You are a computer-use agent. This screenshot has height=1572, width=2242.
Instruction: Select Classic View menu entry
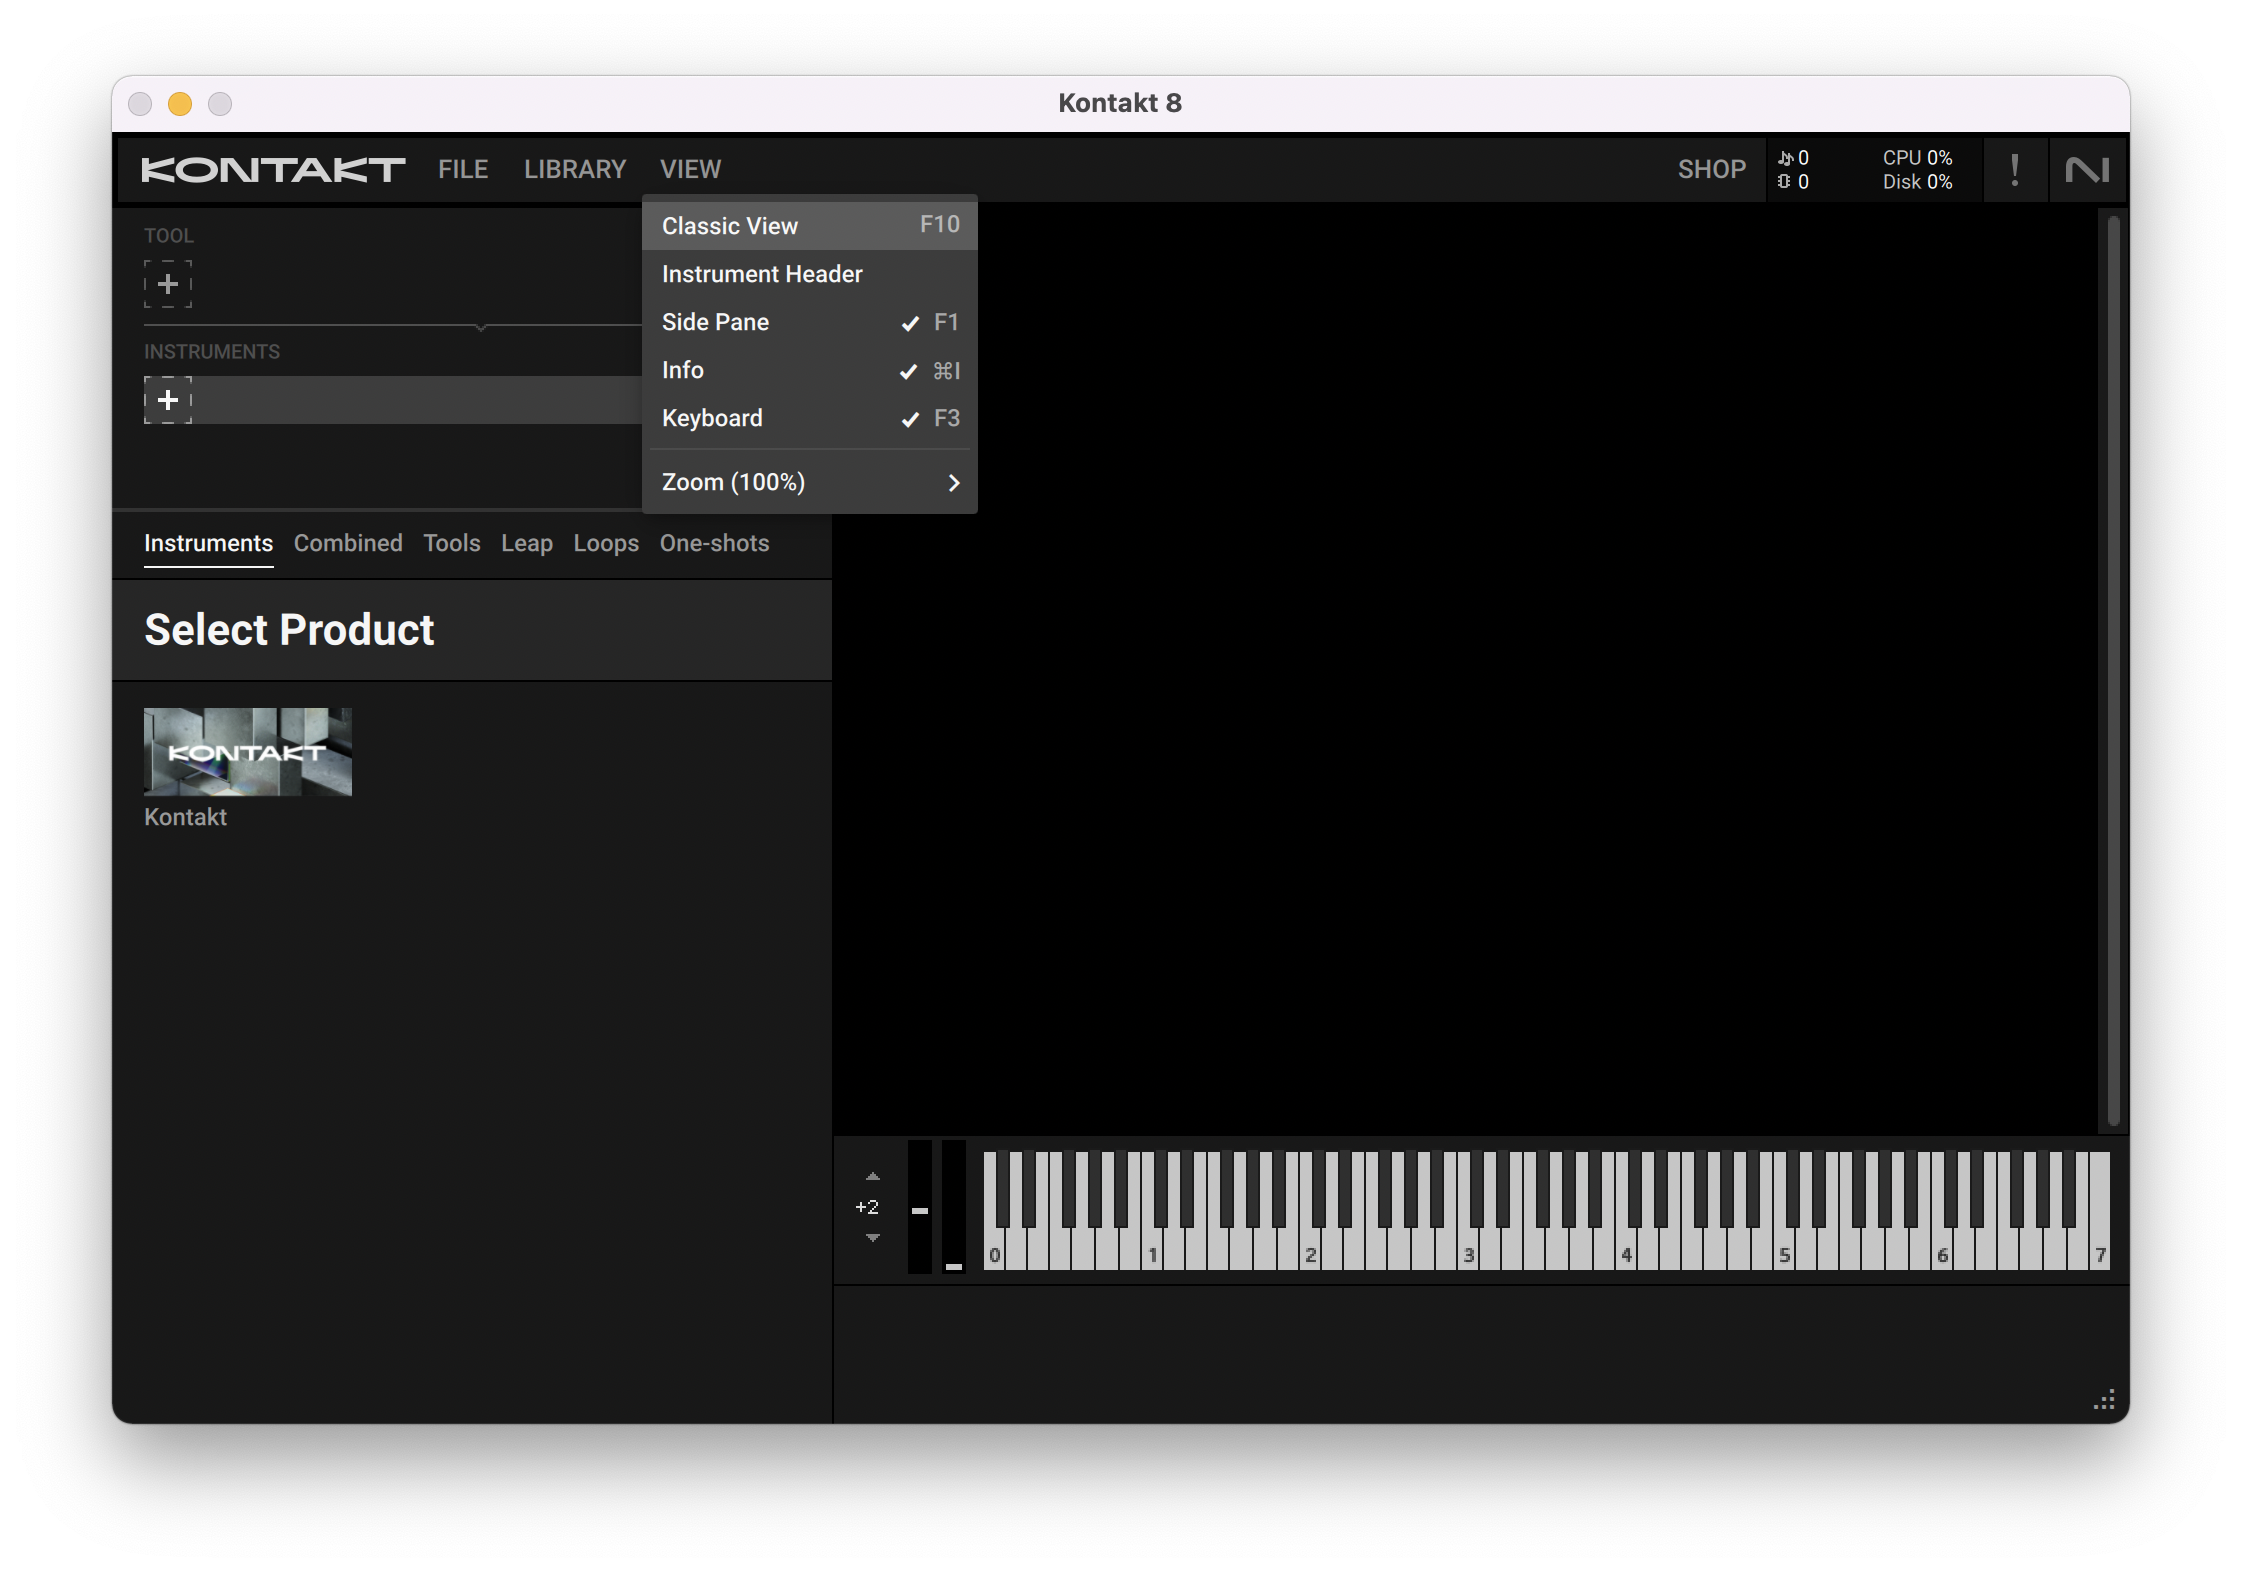[809, 226]
